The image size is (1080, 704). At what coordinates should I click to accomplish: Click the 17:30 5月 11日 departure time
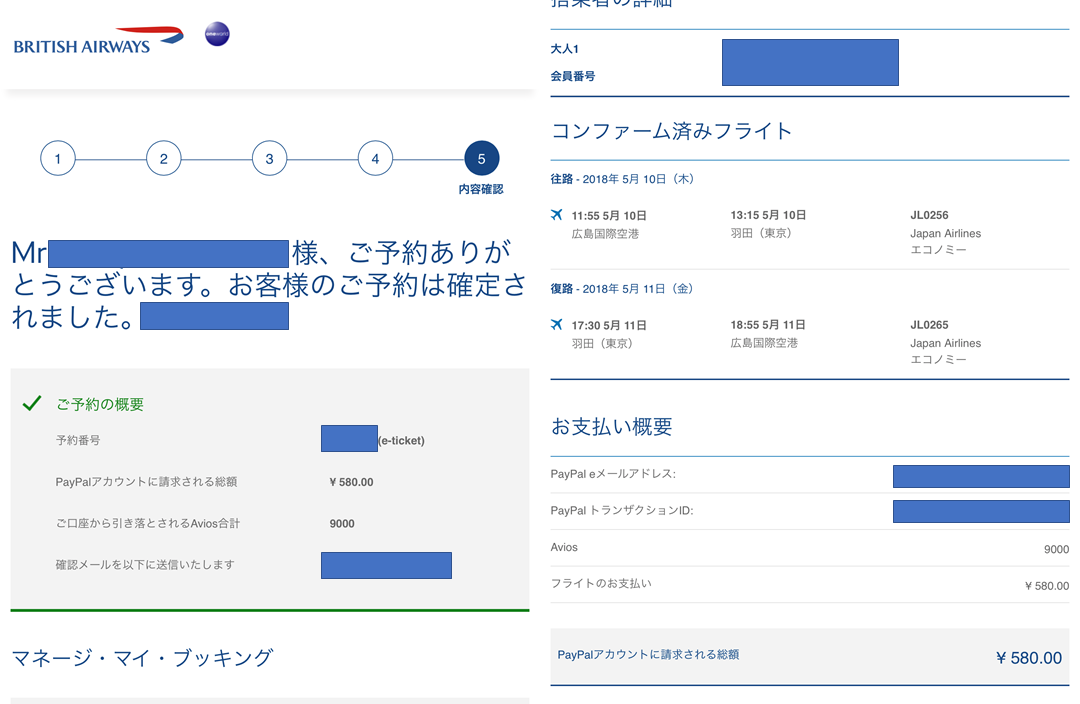click(x=609, y=325)
